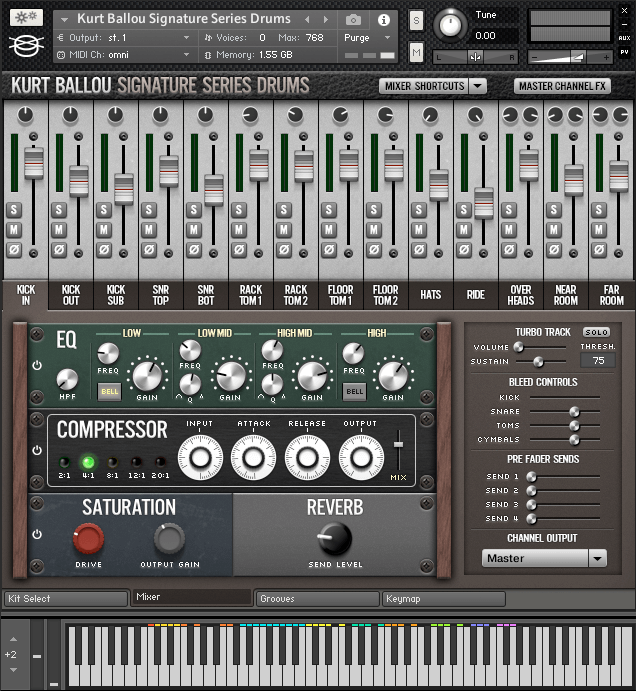Solo the KICK IN channel
The height and width of the screenshot is (691, 636).
coord(14,209)
